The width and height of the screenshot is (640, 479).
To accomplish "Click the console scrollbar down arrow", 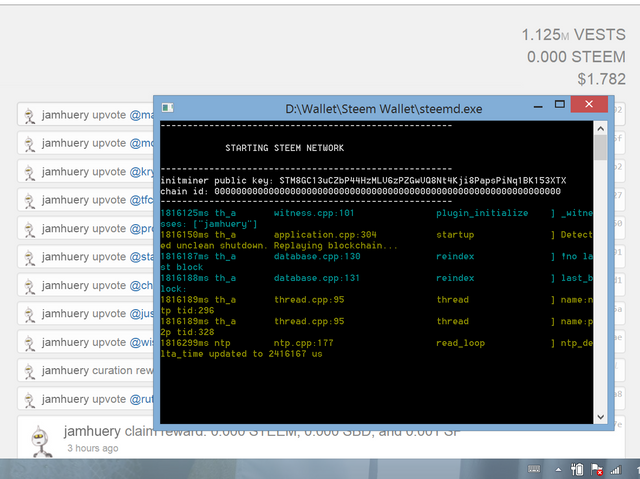I will 600,417.
